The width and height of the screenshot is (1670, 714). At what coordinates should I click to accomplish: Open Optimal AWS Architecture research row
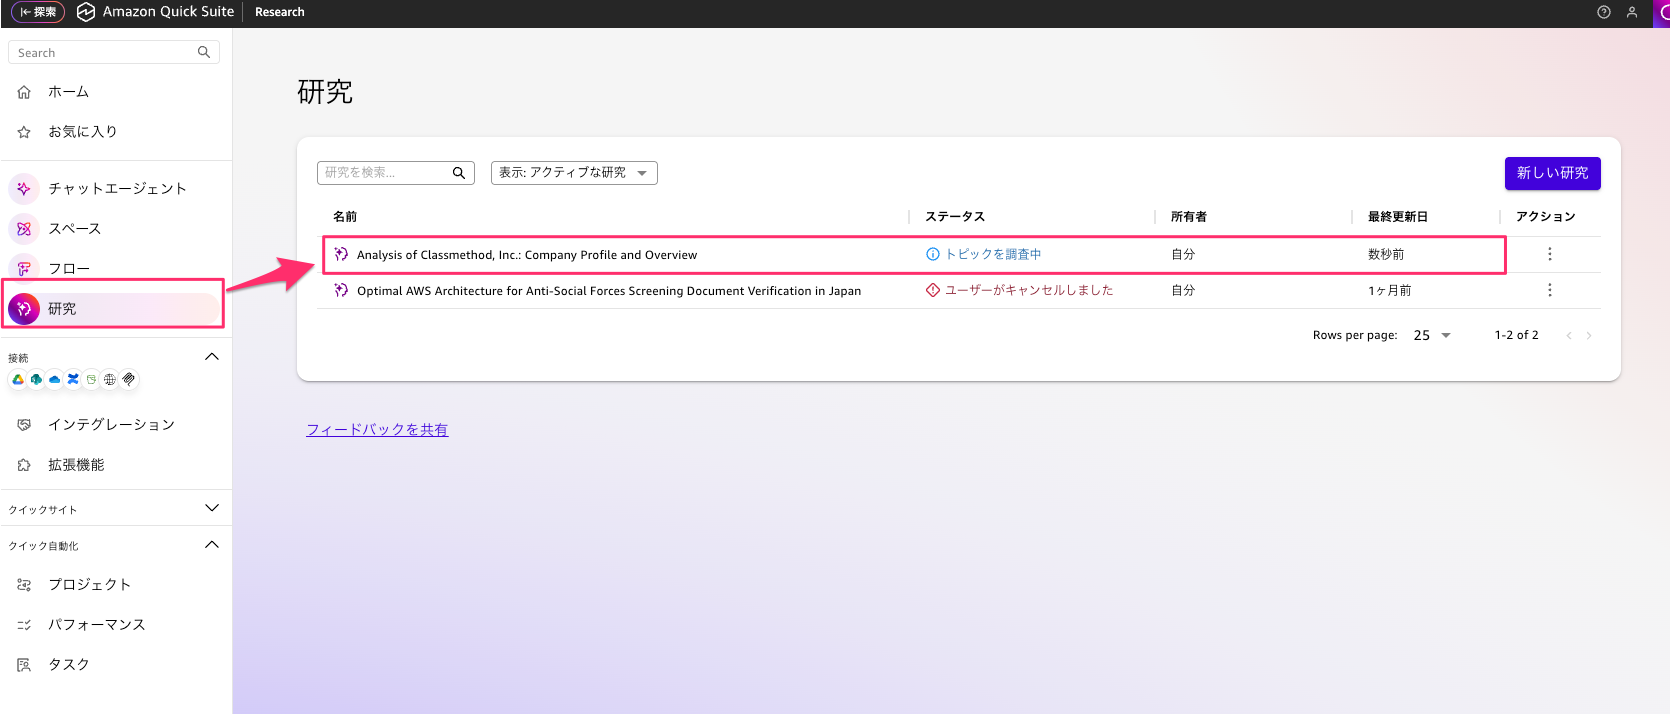click(609, 291)
